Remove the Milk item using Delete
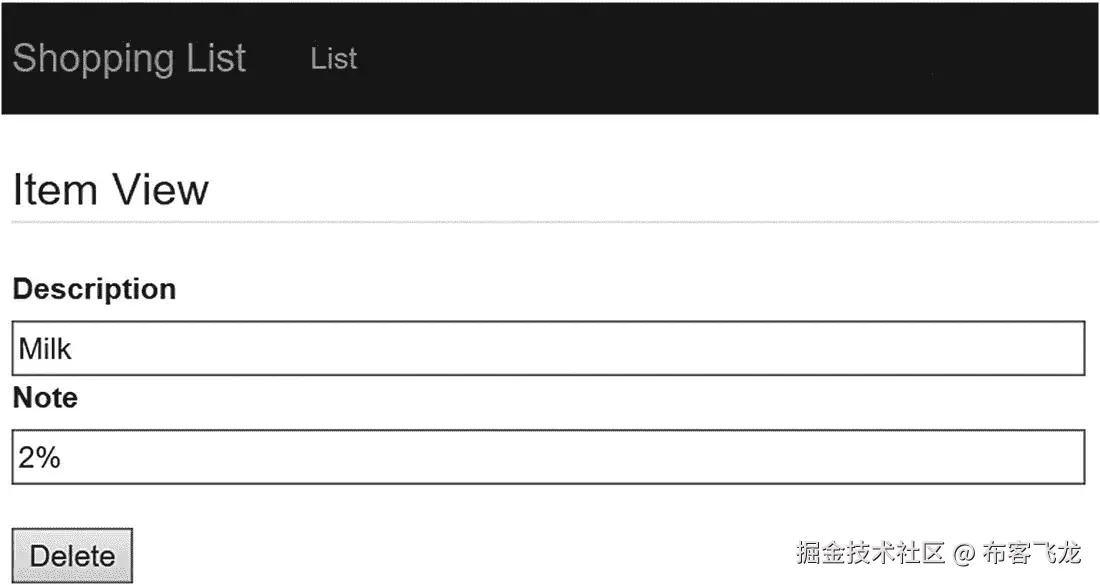 point(72,556)
